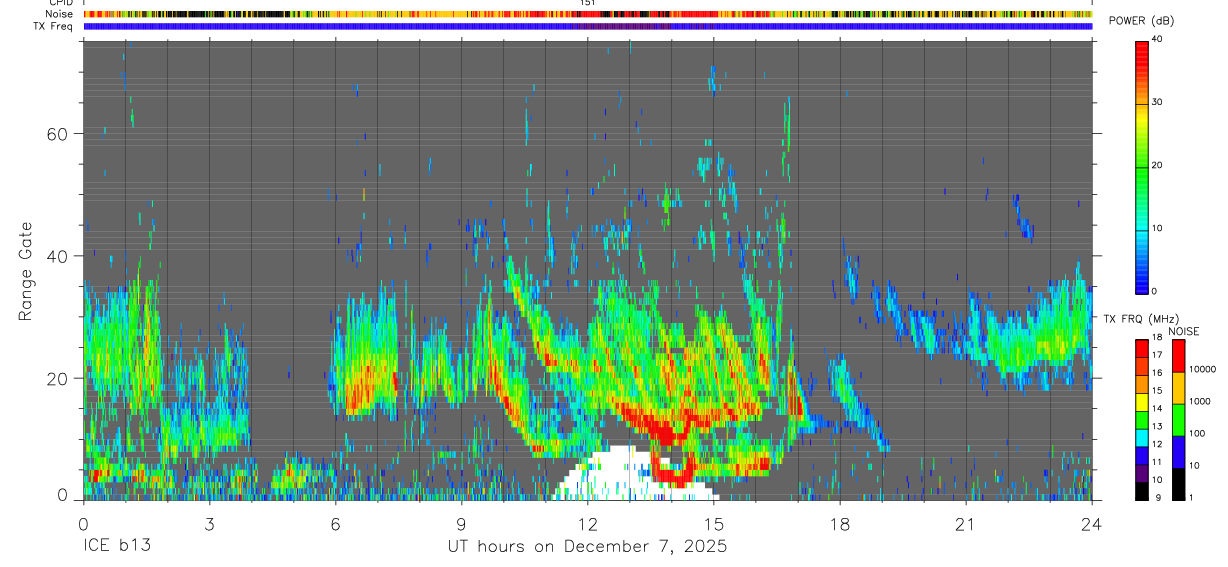
Task: Click the 30 label on POWER colorbar
Action: 1158,102
